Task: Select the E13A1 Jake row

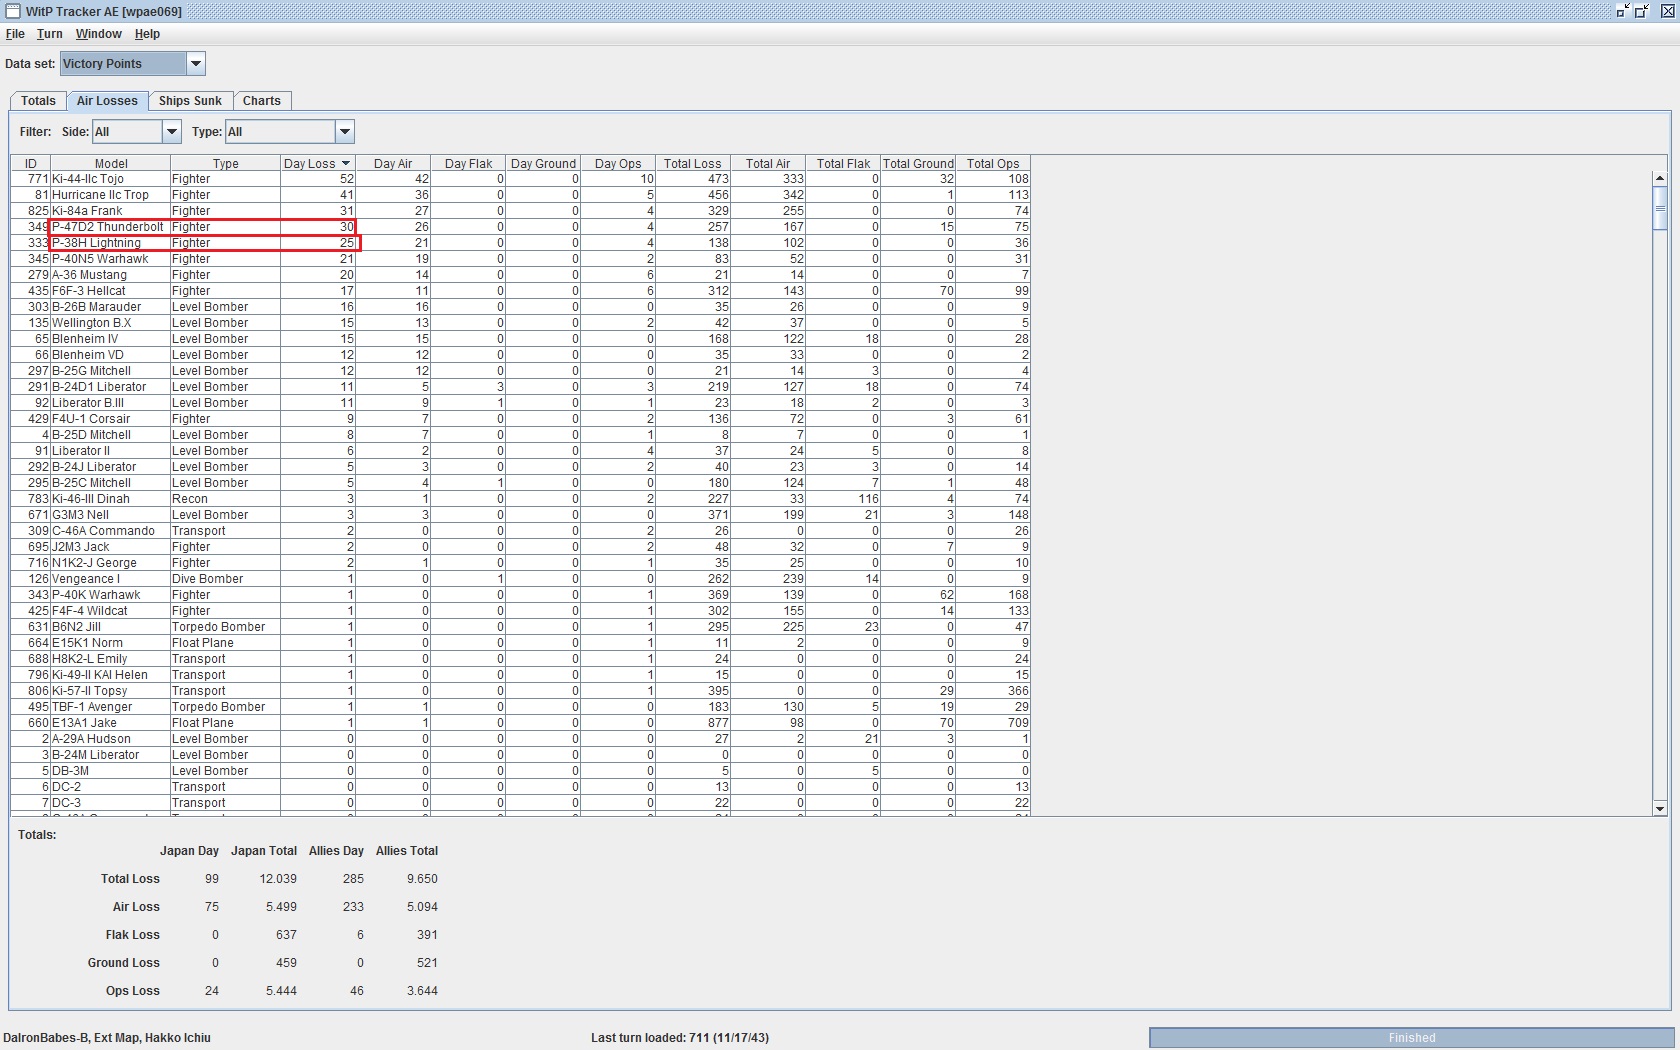Action: pyautogui.click(x=520, y=723)
